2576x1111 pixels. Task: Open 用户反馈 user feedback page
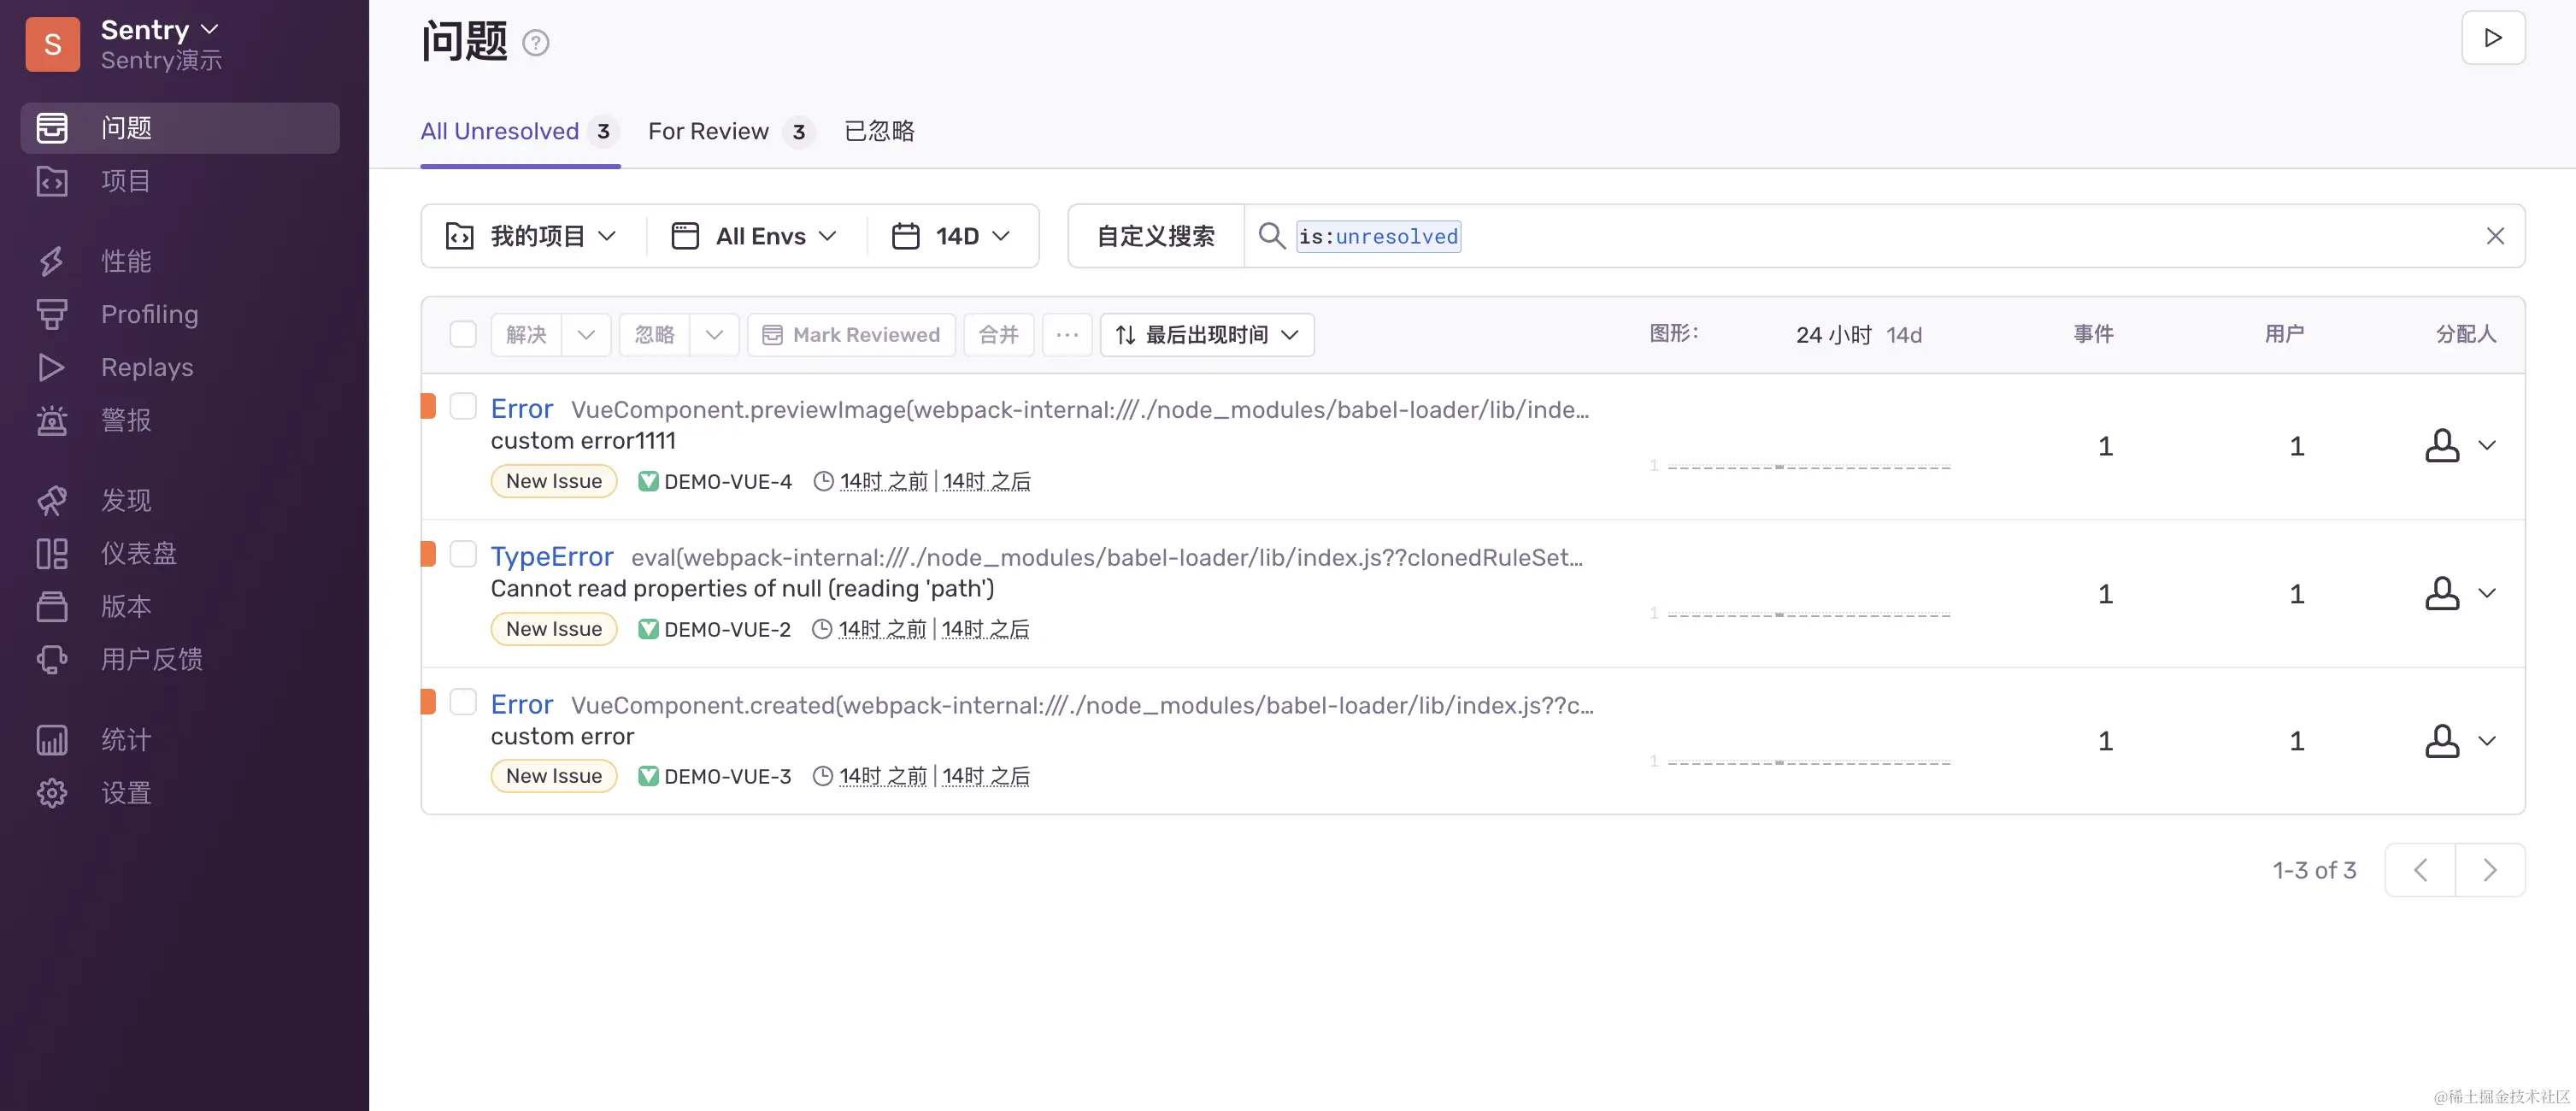(x=151, y=659)
